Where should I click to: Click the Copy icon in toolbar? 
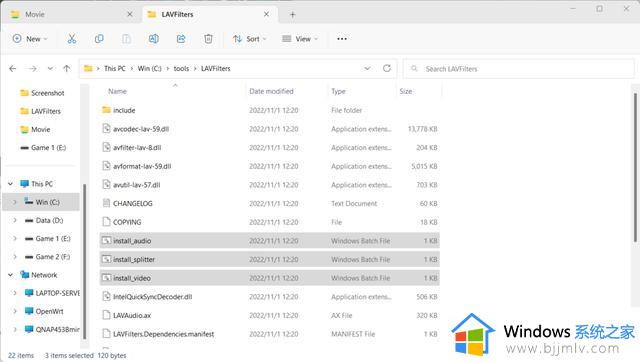tap(99, 39)
